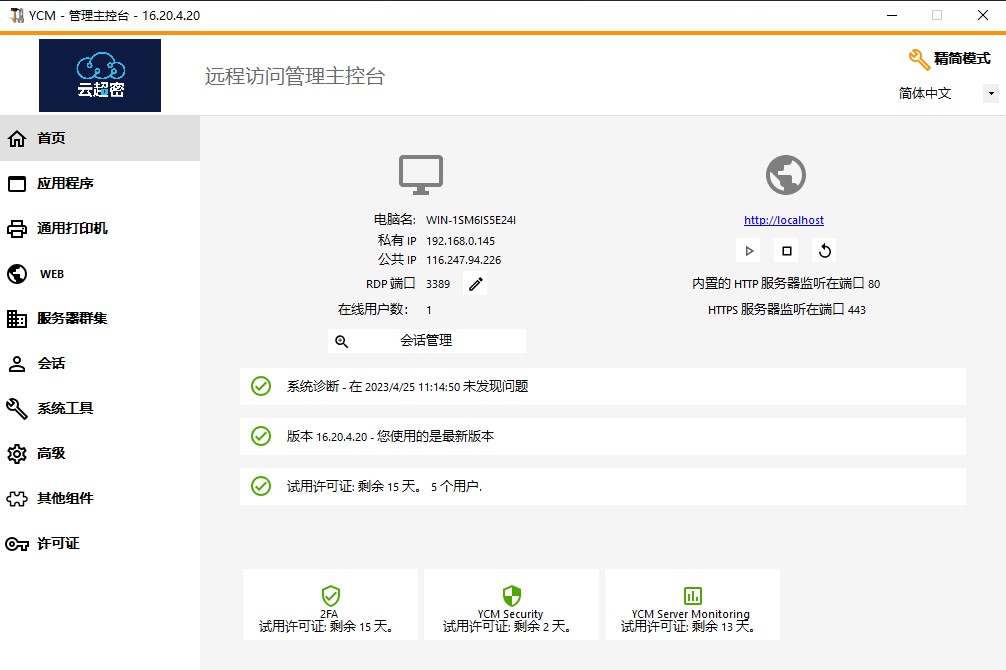Open 其他组件 label in the sidebar
The height and width of the screenshot is (670, 1006).
[65, 498]
